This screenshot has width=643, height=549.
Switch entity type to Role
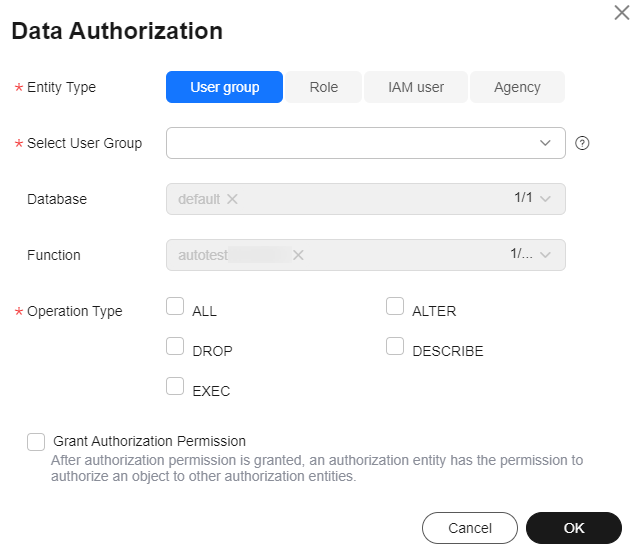pyautogui.click(x=324, y=87)
